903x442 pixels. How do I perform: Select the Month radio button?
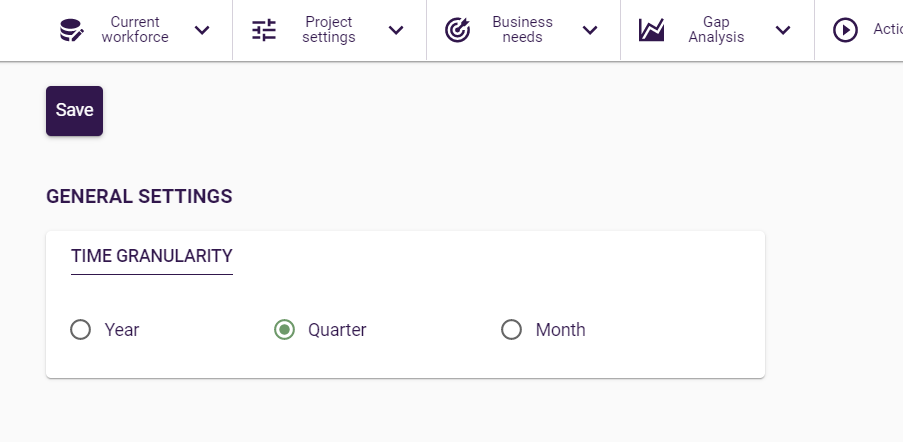(512, 330)
